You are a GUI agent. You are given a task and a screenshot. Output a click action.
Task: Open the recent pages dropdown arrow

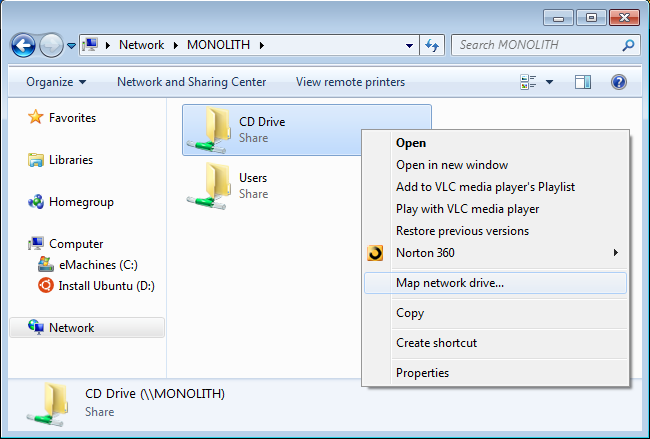coord(71,46)
